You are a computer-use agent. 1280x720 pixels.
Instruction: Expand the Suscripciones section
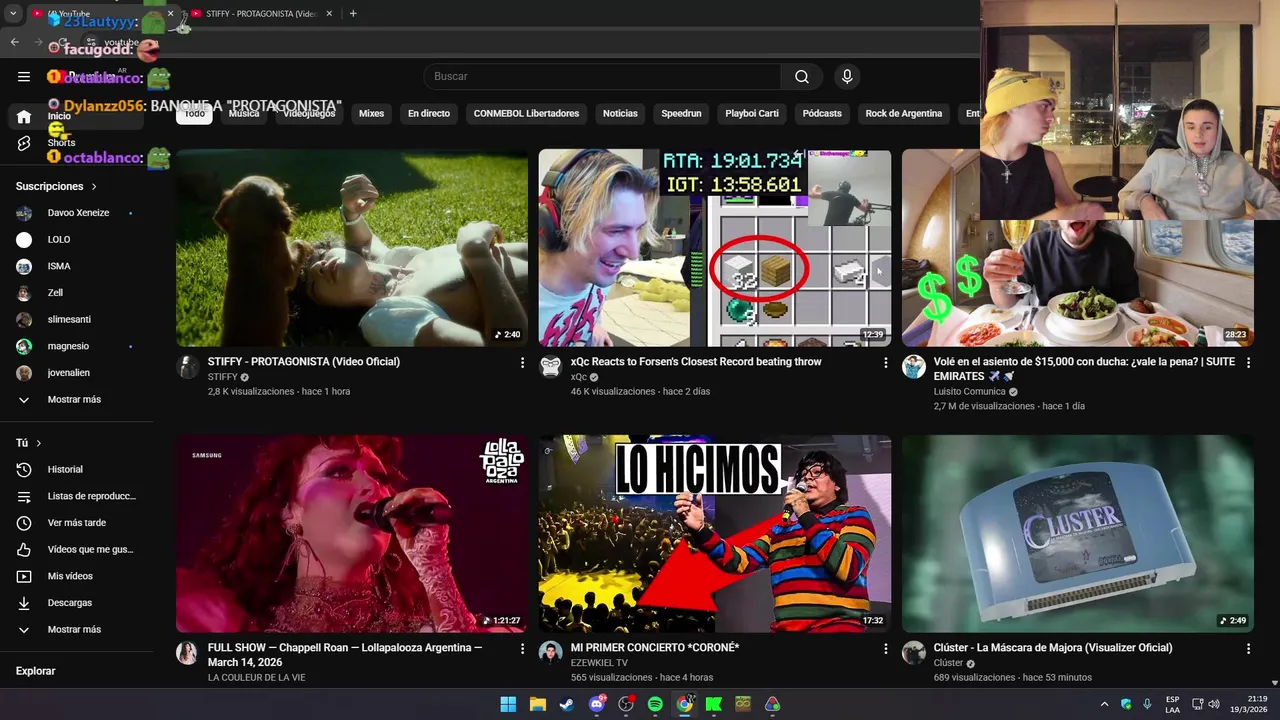coord(56,187)
